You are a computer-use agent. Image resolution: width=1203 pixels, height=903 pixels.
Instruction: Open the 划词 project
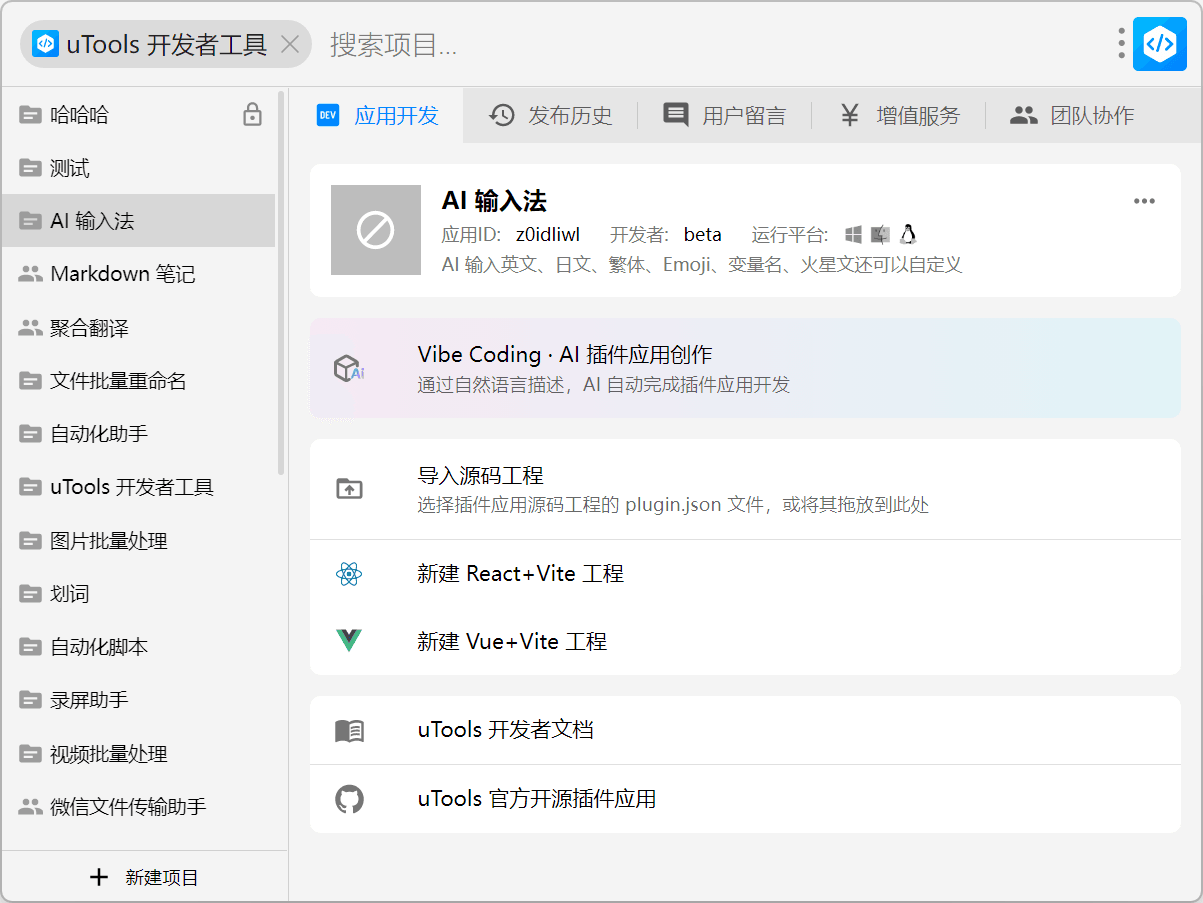(138, 594)
